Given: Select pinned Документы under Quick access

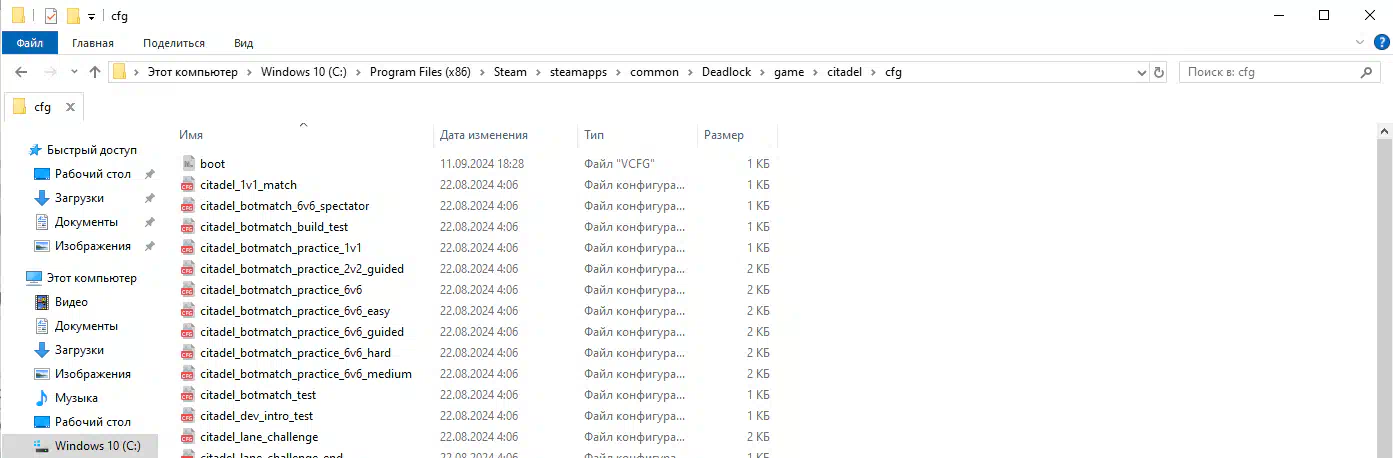Looking at the screenshot, I should point(86,222).
